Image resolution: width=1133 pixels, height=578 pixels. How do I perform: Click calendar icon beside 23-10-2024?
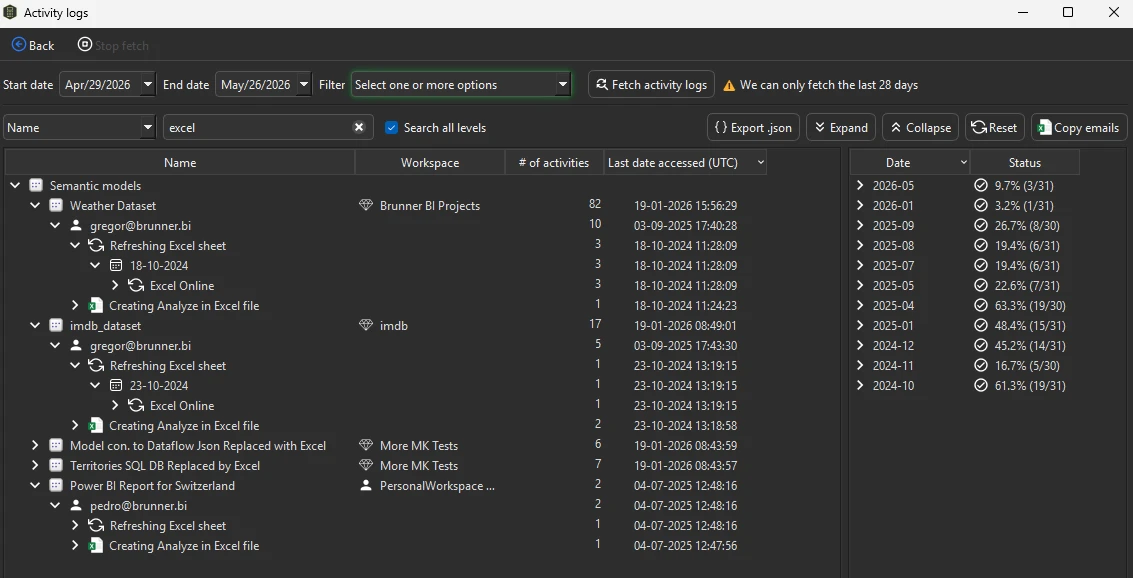(116, 386)
